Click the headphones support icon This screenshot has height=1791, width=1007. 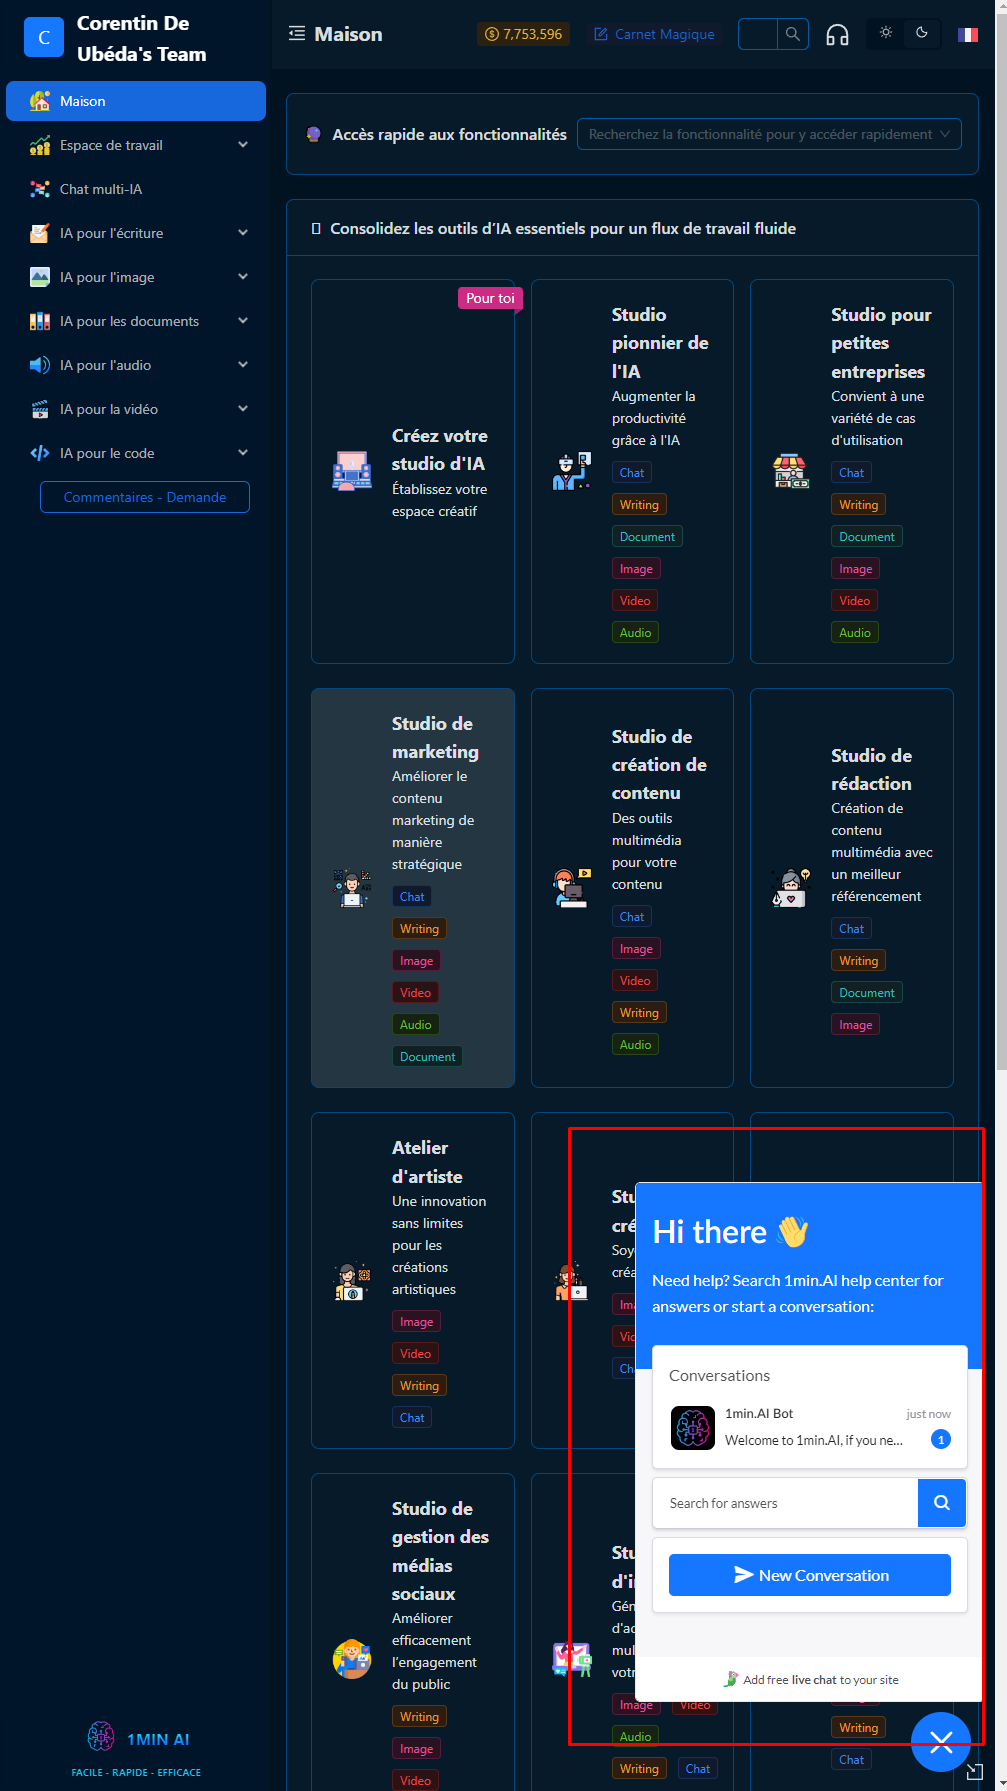[x=837, y=35]
